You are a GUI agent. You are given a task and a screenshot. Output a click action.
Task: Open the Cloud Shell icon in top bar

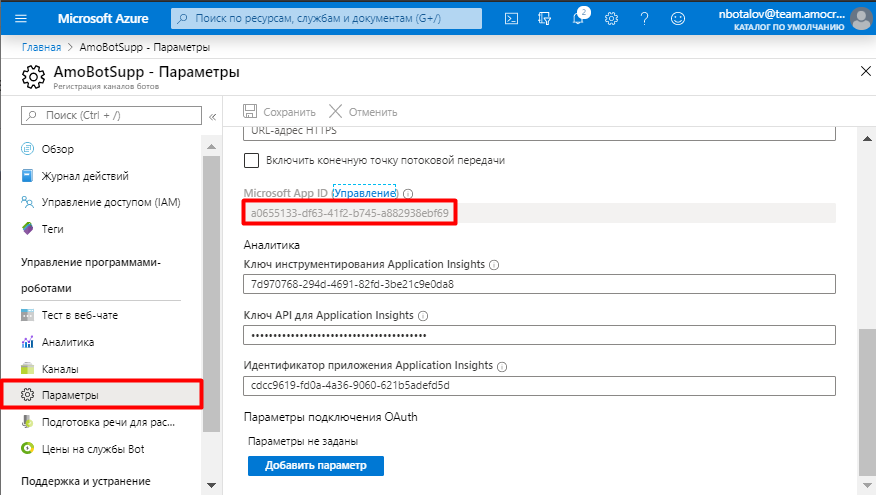pos(511,18)
